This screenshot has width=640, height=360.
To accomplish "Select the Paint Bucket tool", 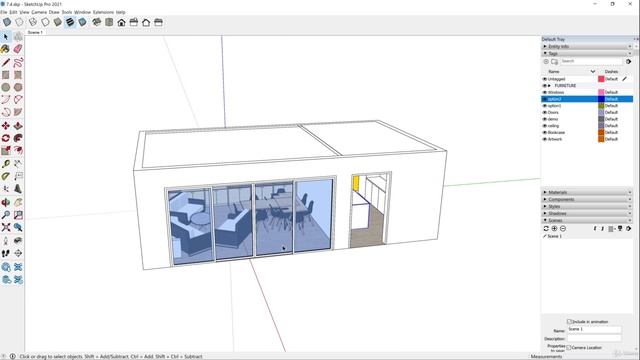I will (6, 49).
